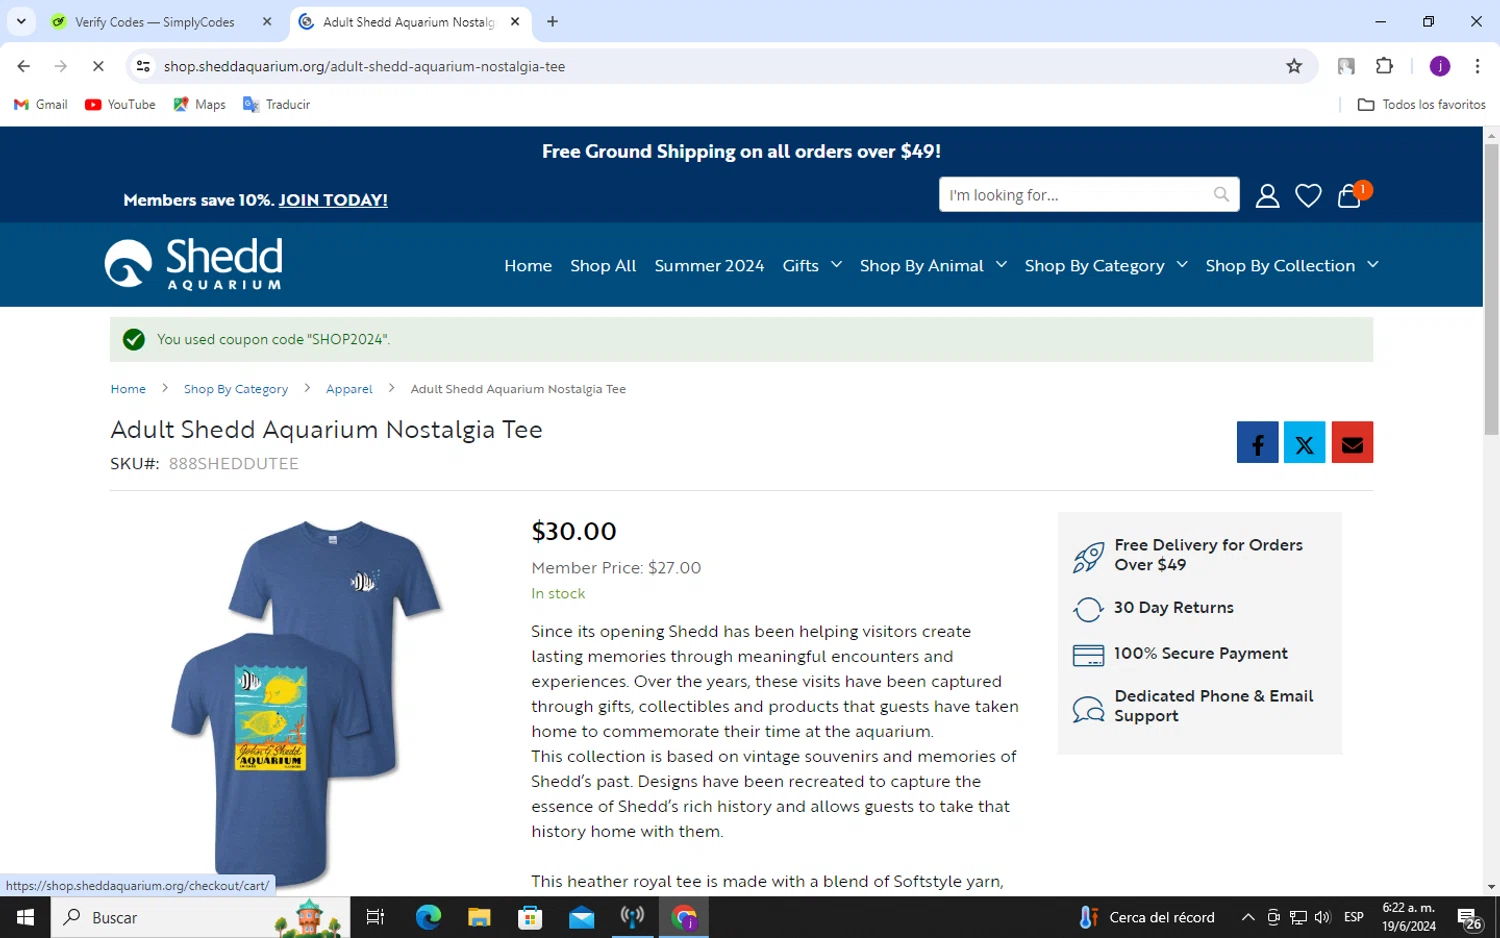Bookmark this page with star icon

[x=1294, y=66]
